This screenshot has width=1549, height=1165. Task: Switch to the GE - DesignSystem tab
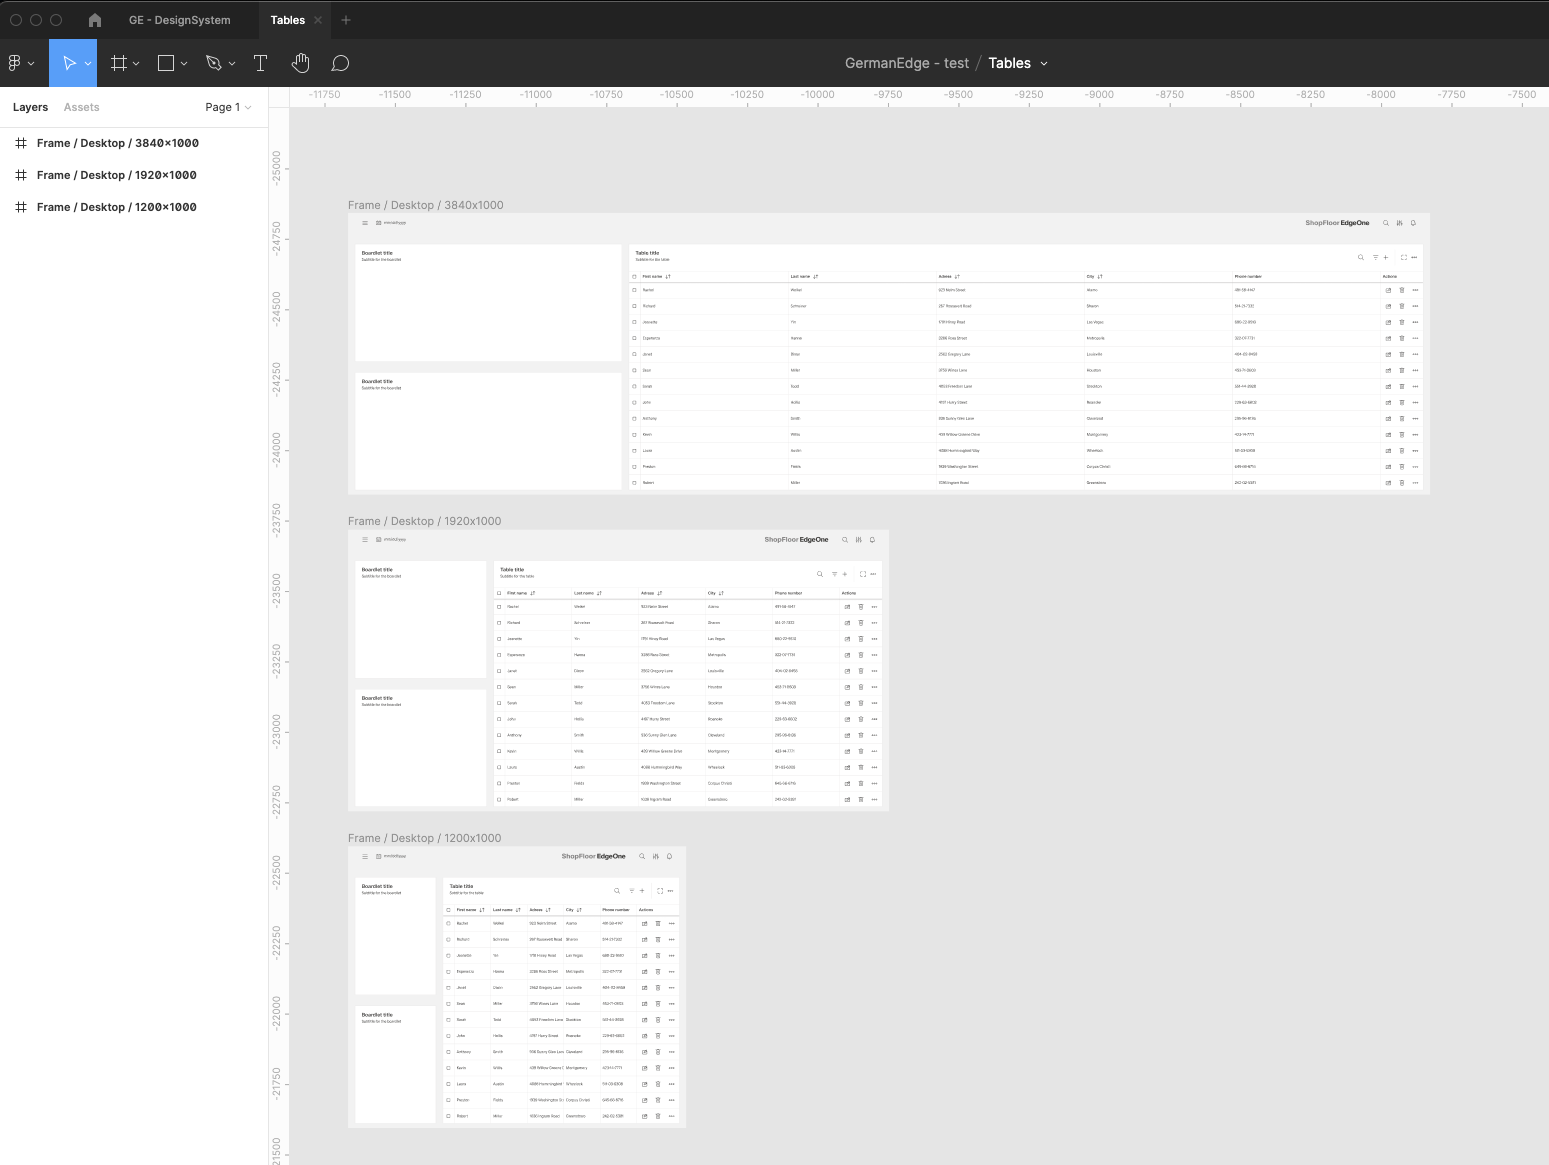tap(179, 20)
